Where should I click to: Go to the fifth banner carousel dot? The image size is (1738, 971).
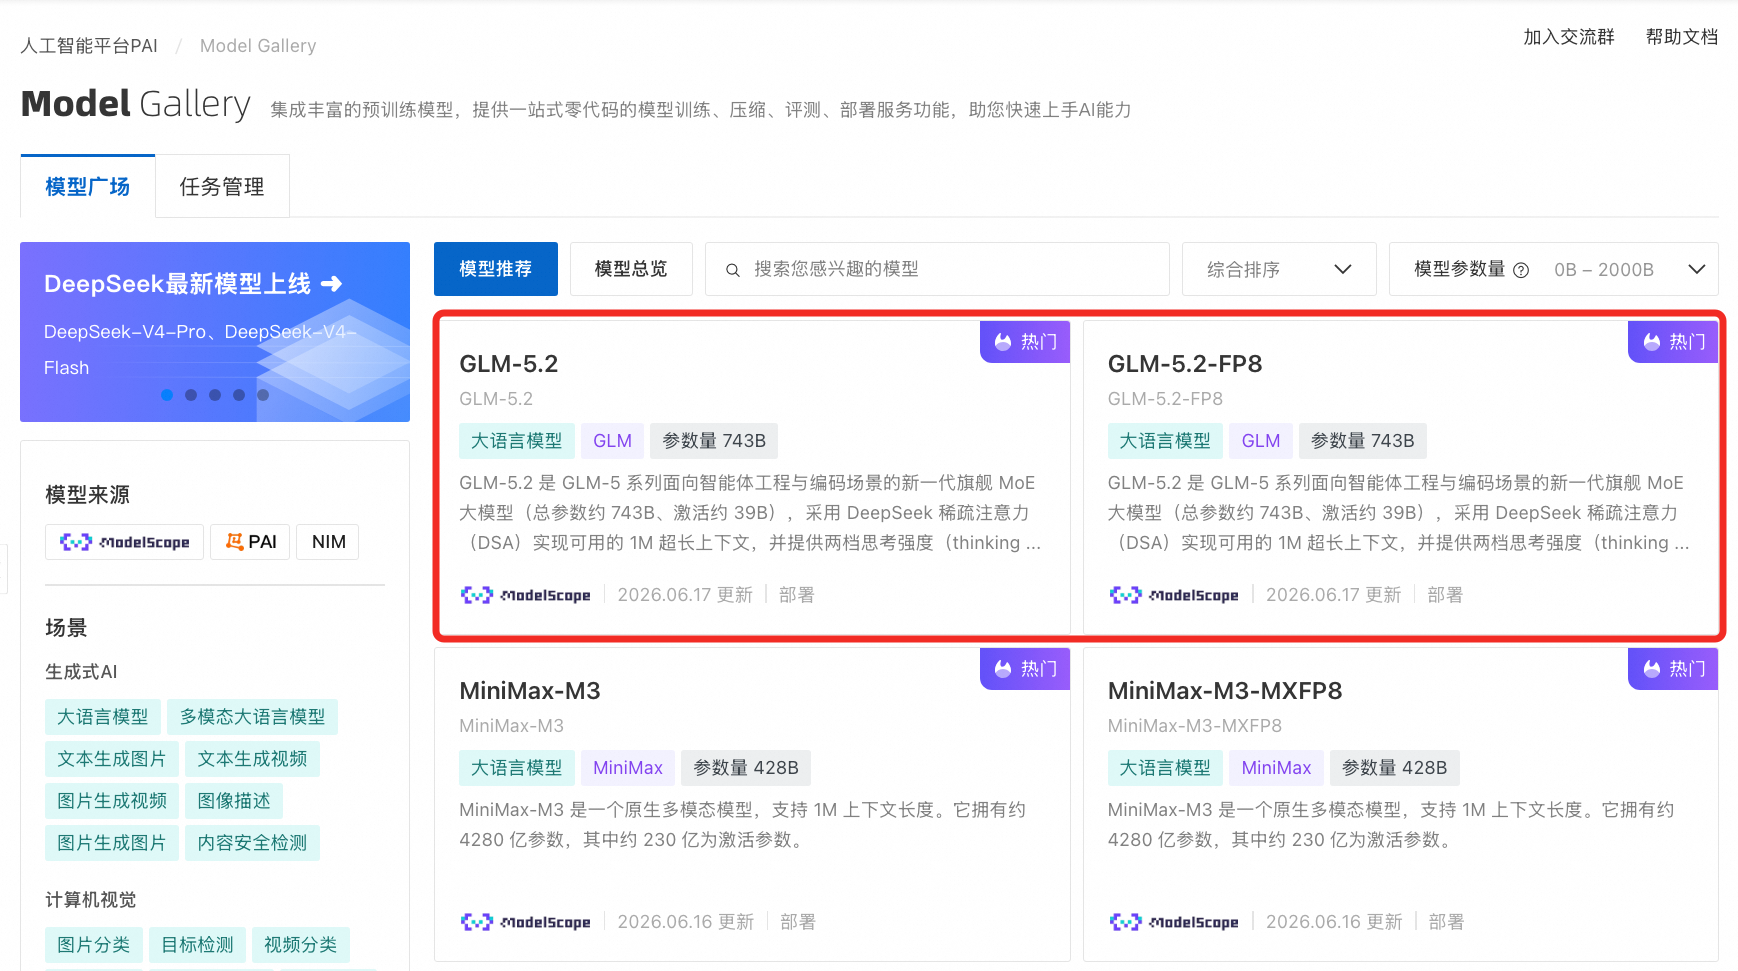pos(263,395)
